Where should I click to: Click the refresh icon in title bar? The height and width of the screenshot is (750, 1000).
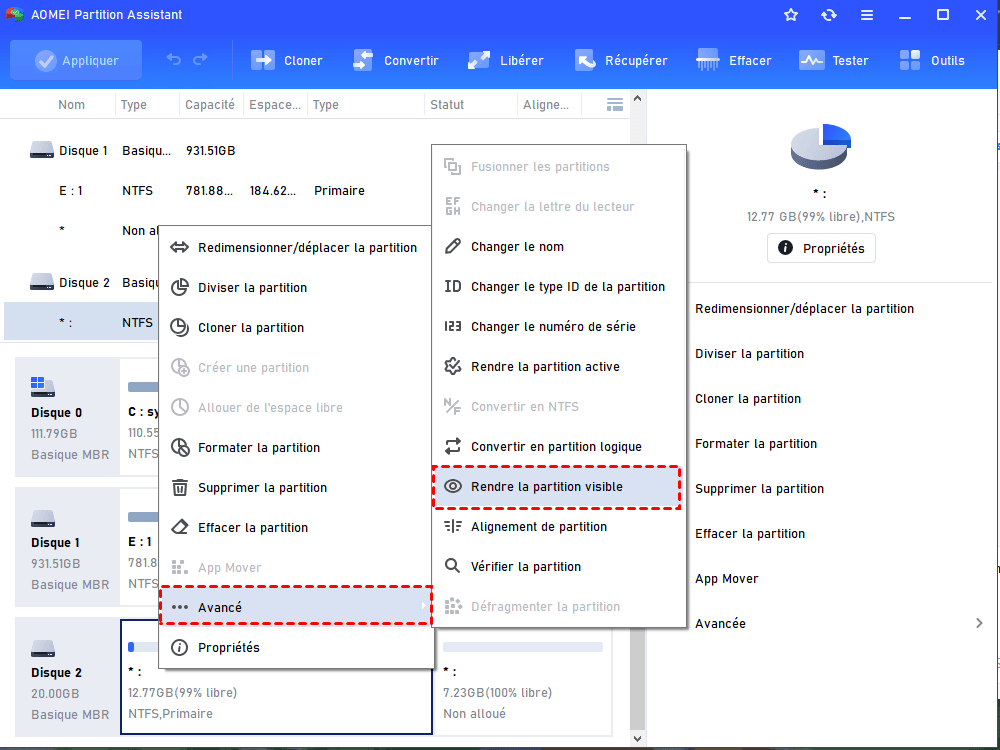point(828,15)
